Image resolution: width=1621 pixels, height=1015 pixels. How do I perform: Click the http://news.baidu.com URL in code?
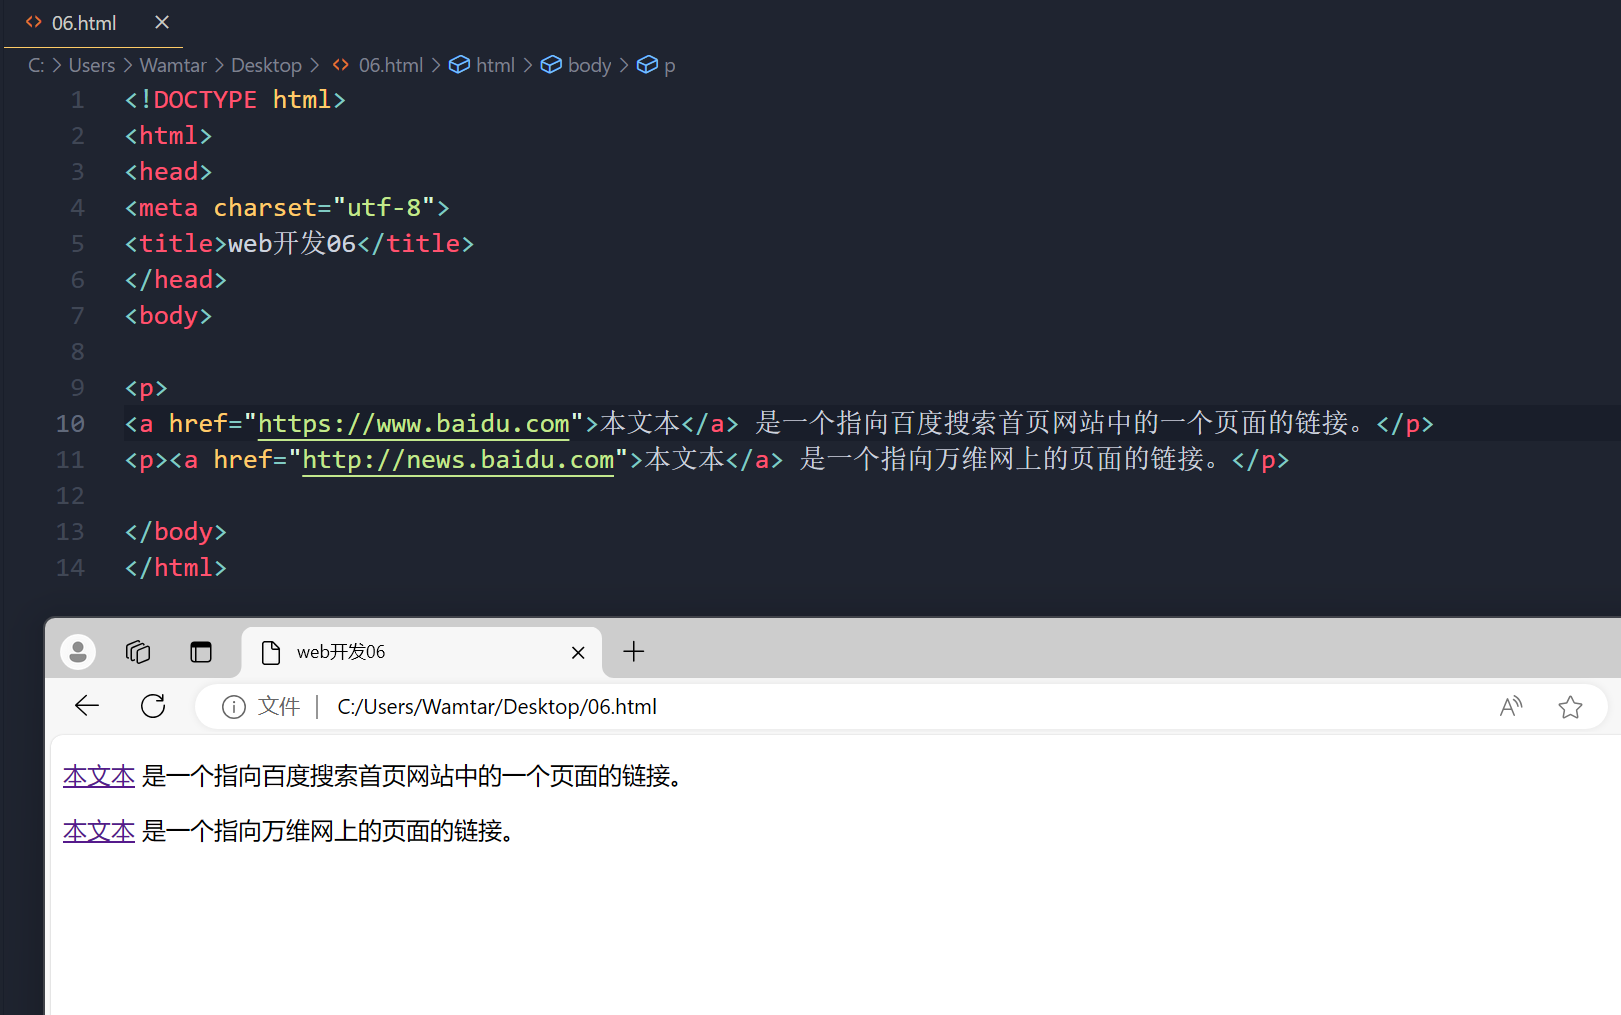tap(458, 460)
